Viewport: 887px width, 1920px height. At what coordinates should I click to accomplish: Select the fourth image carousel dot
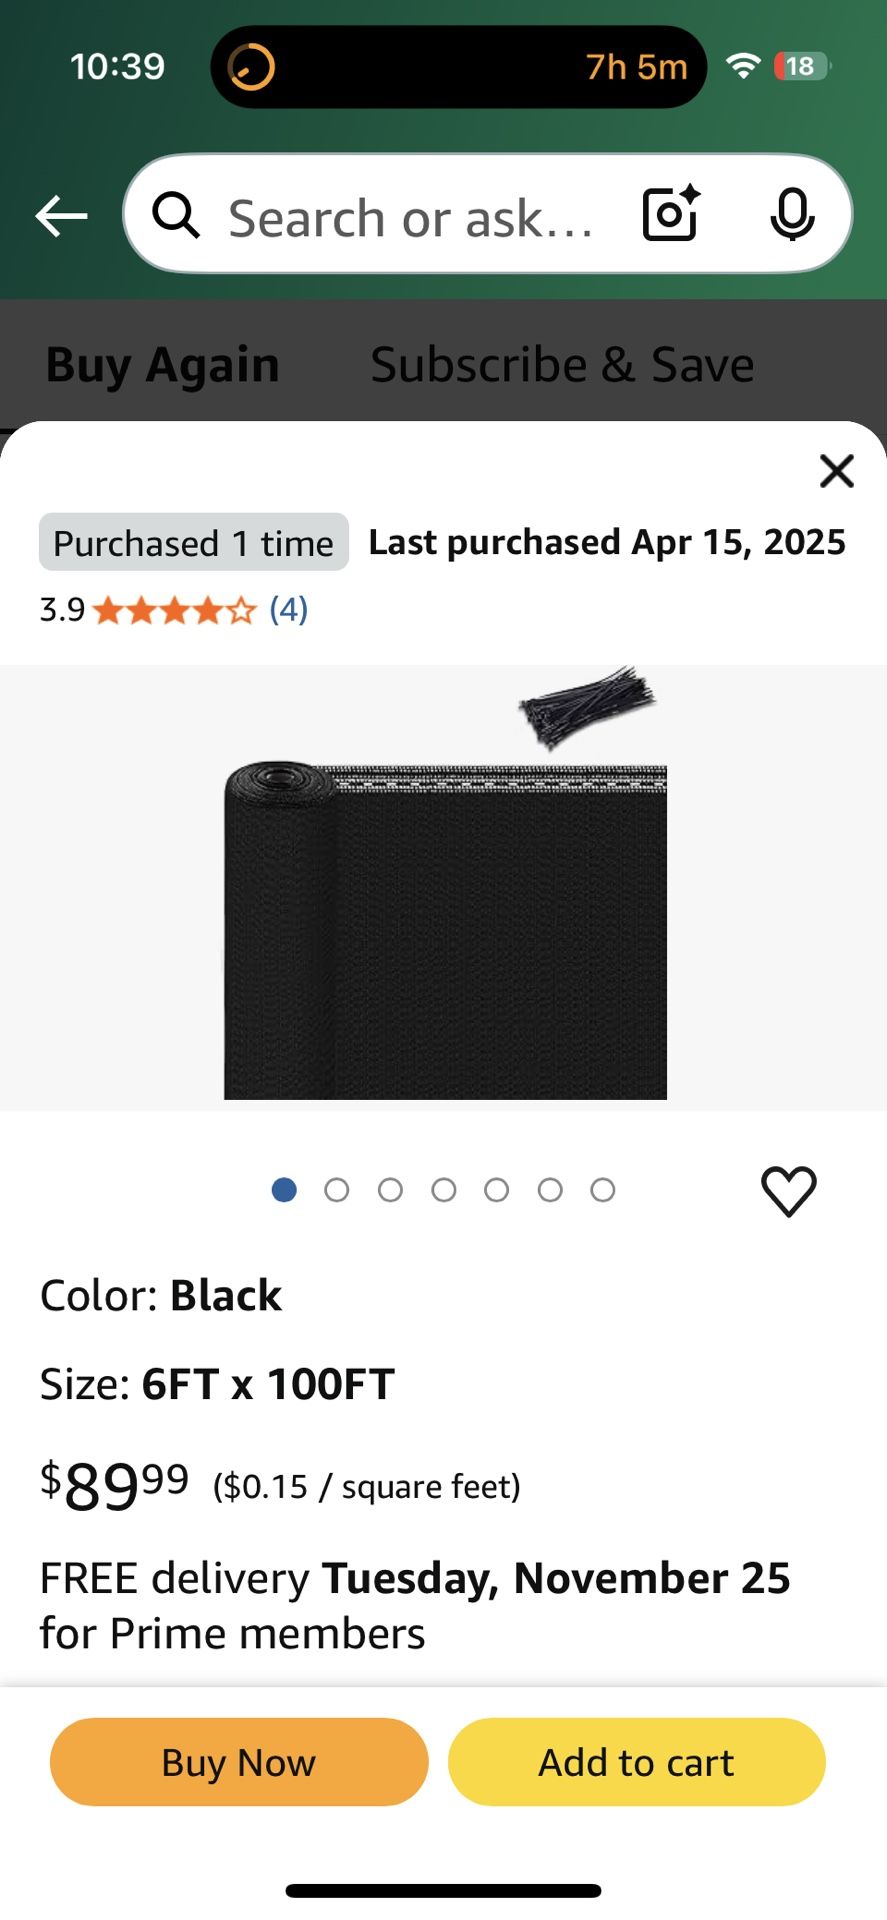[444, 1190]
